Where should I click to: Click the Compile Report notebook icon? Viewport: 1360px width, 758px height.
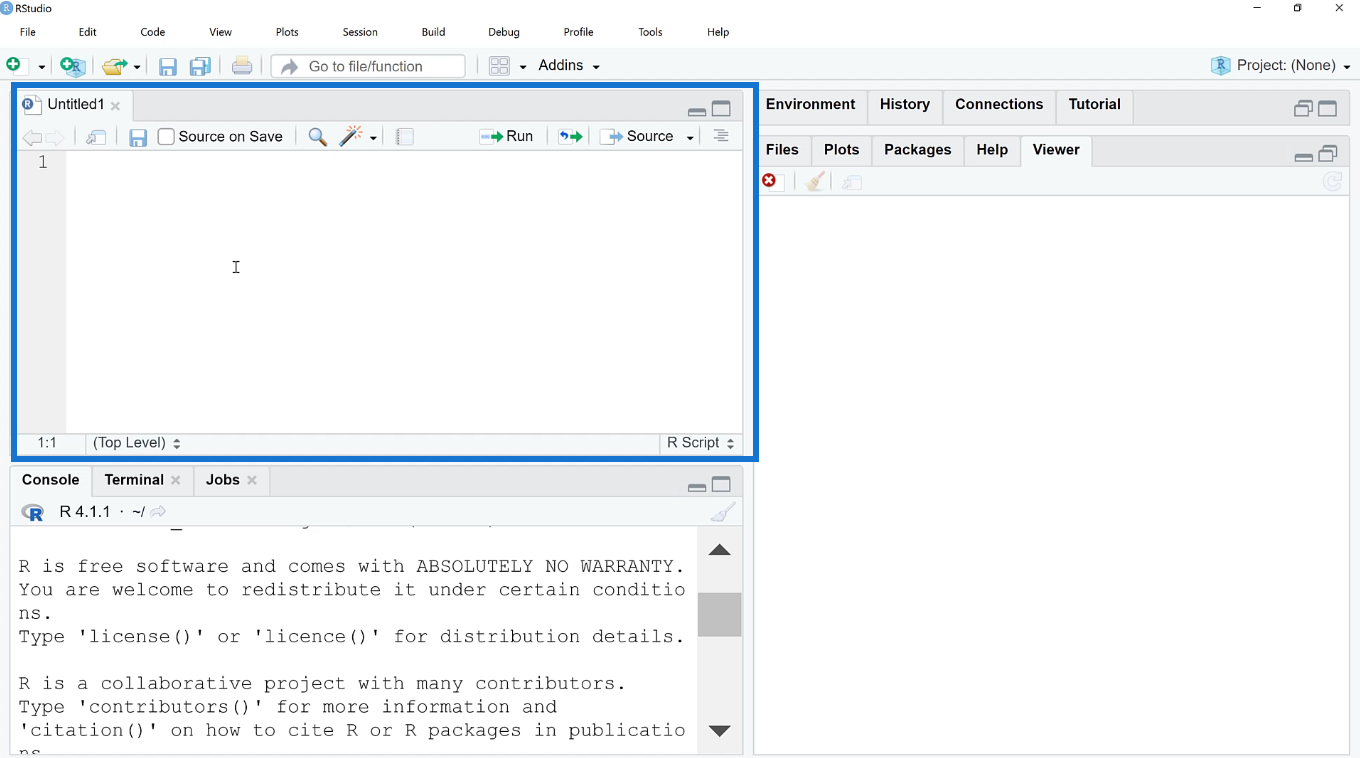click(404, 137)
